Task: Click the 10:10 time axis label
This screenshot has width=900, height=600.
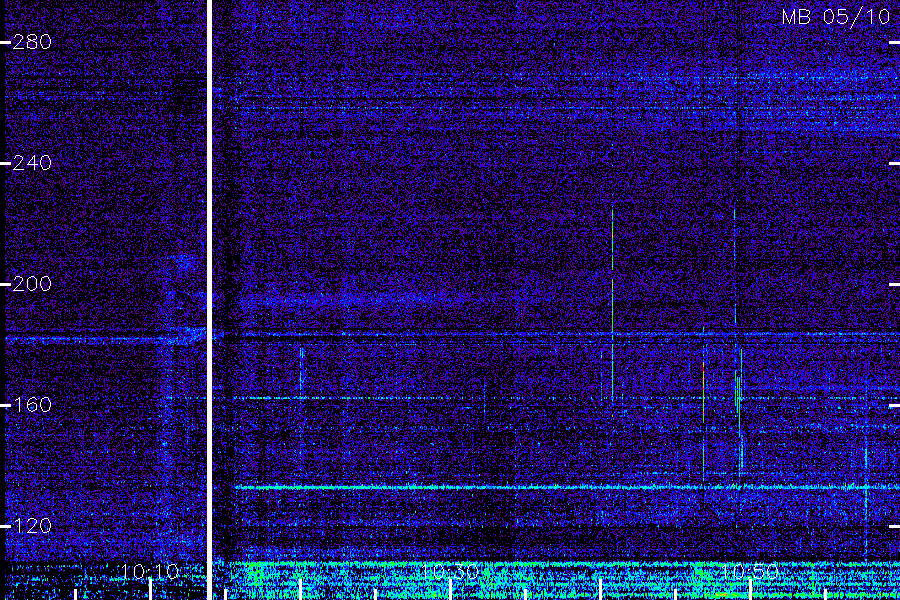Action: [x=150, y=572]
